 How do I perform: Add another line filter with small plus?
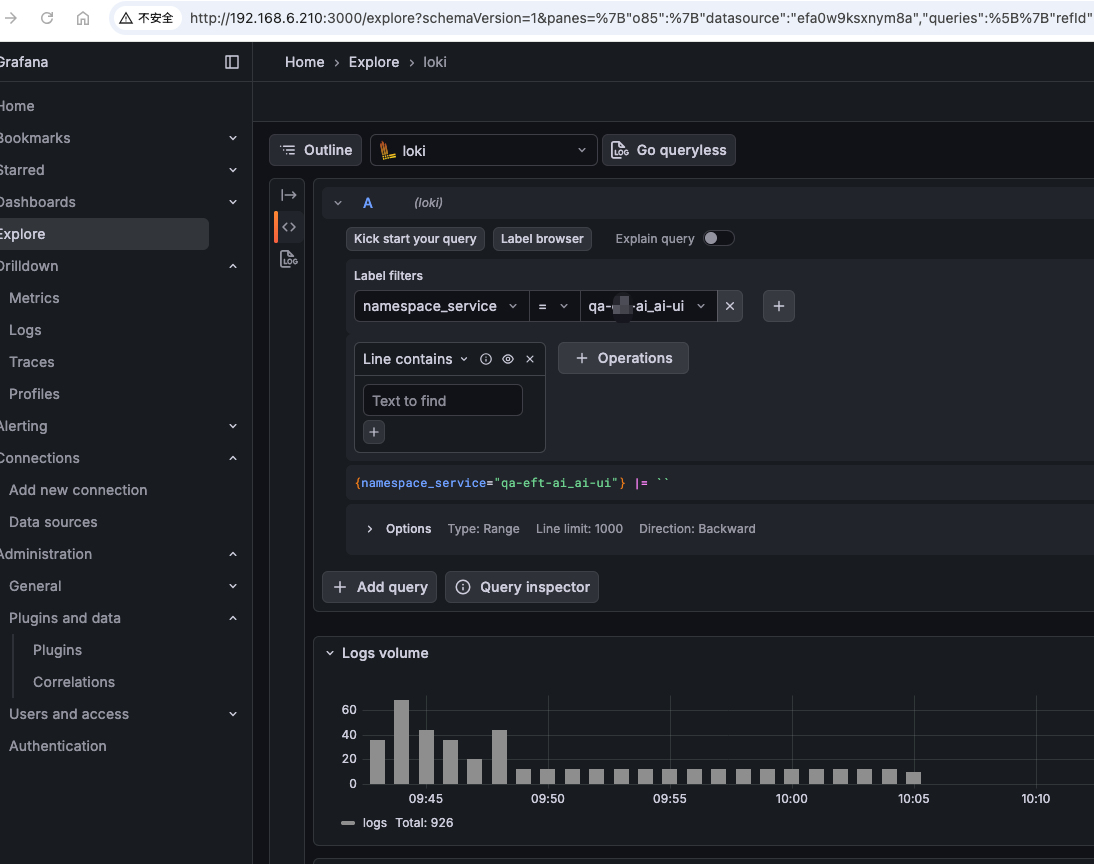tap(374, 432)
